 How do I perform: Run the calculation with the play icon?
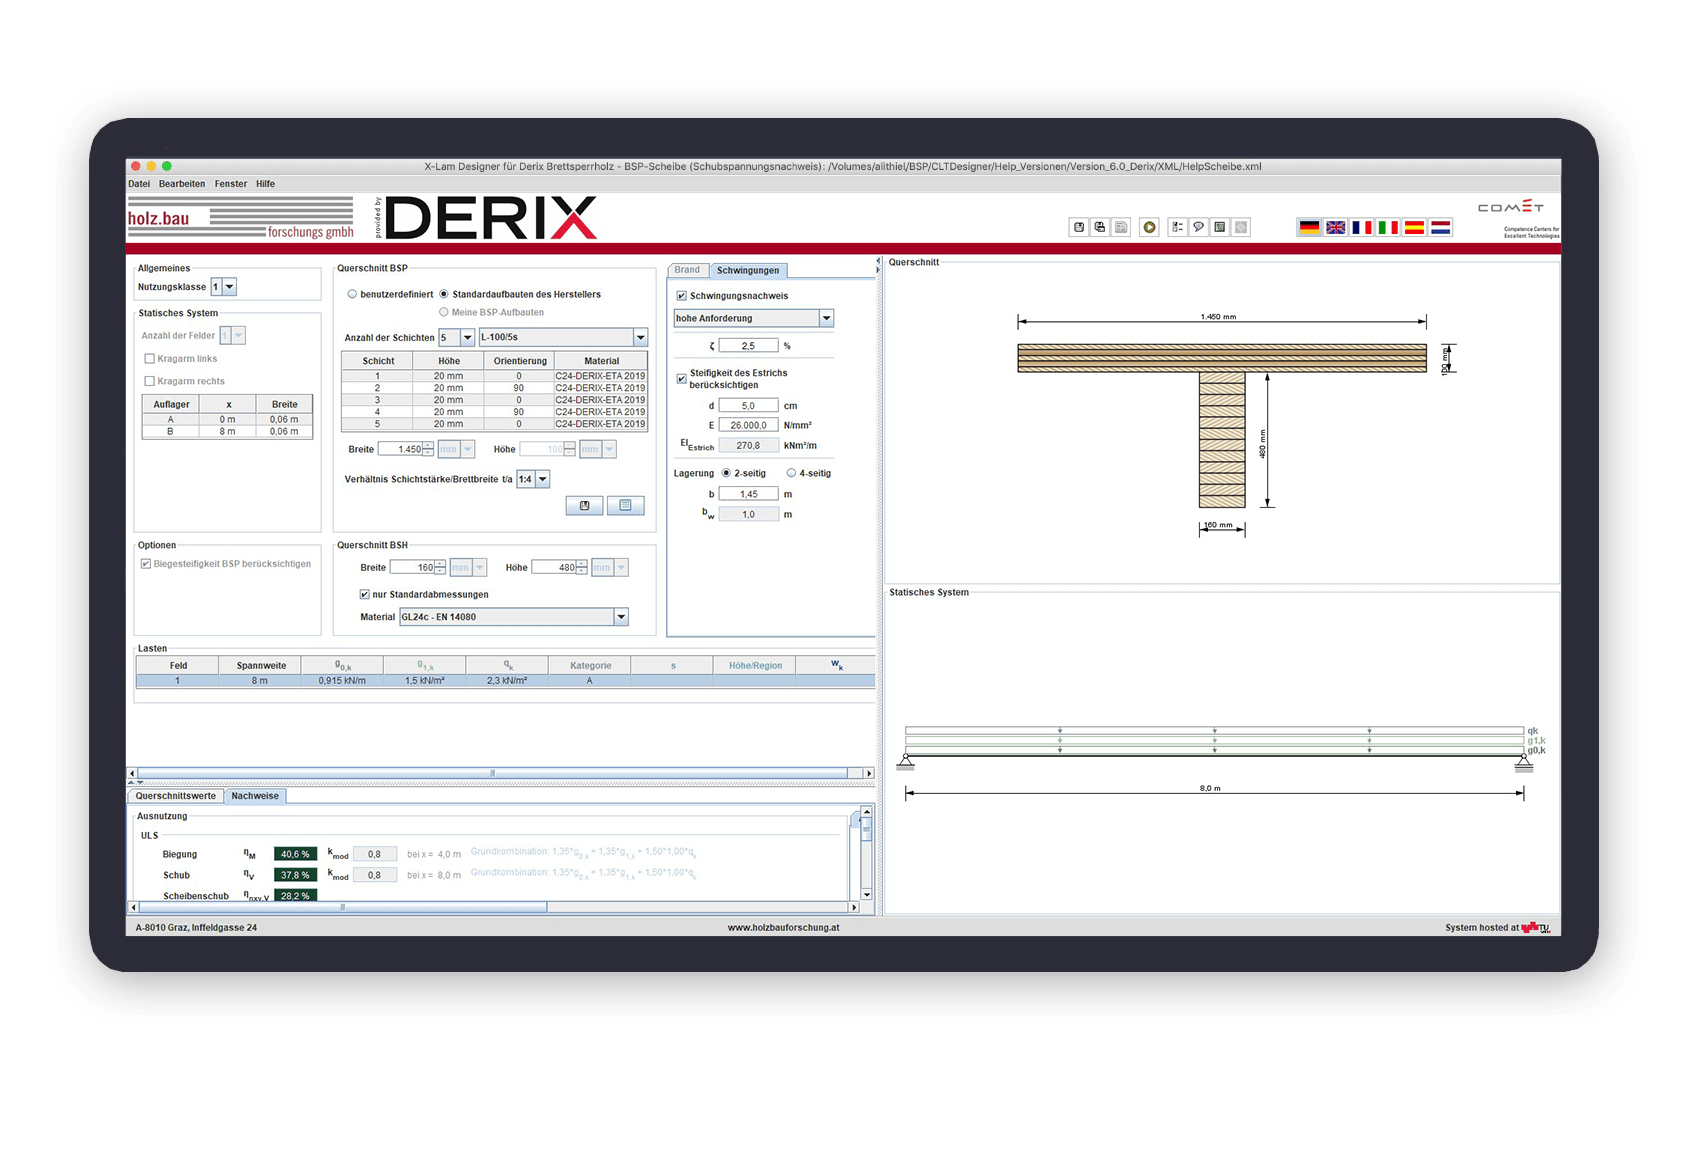(1150, 227)
